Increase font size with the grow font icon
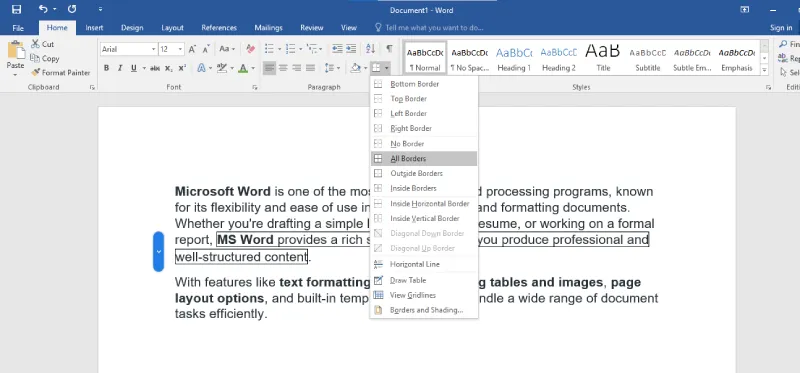This screenshot has height=373, width=800. 192,49
